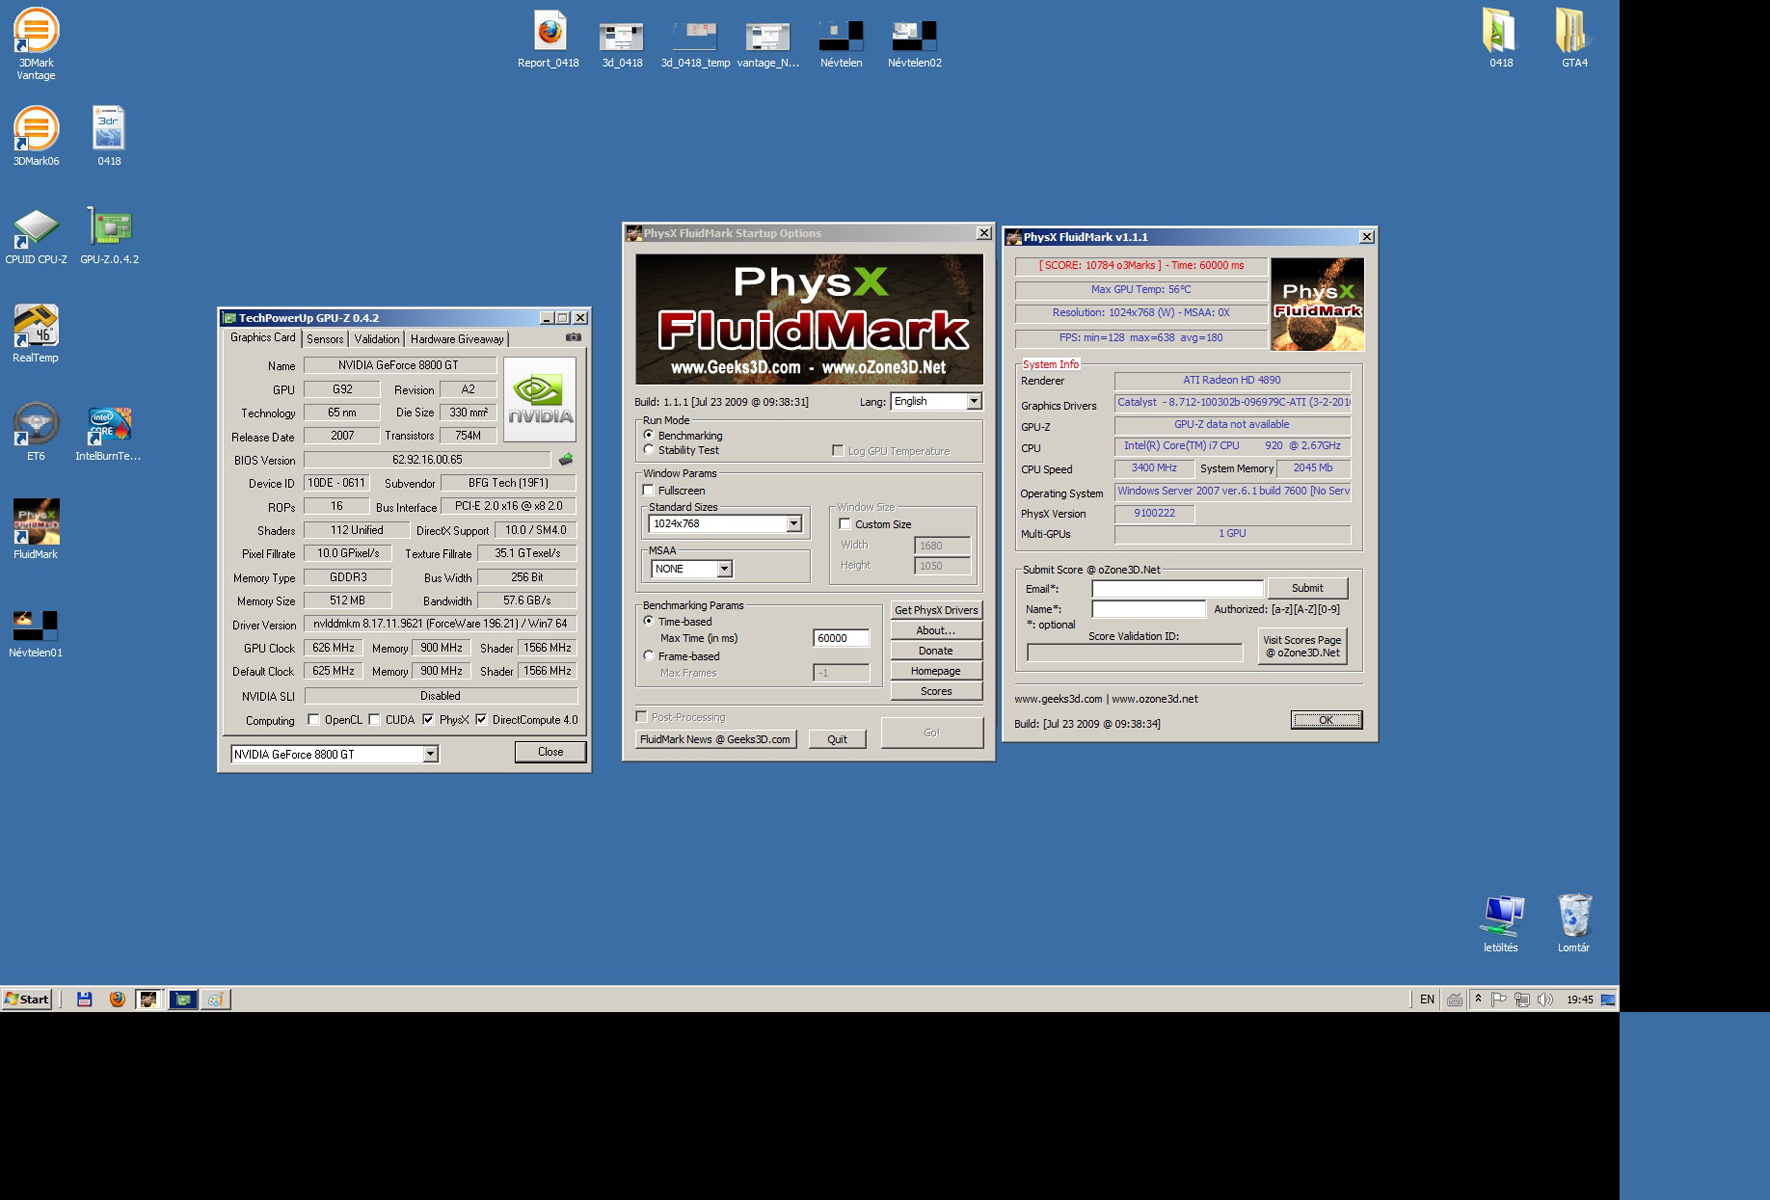Screen dimensions: 1770x1200
Task: Click GPU-Z screenshot camera icon
Action: [573, 338]
